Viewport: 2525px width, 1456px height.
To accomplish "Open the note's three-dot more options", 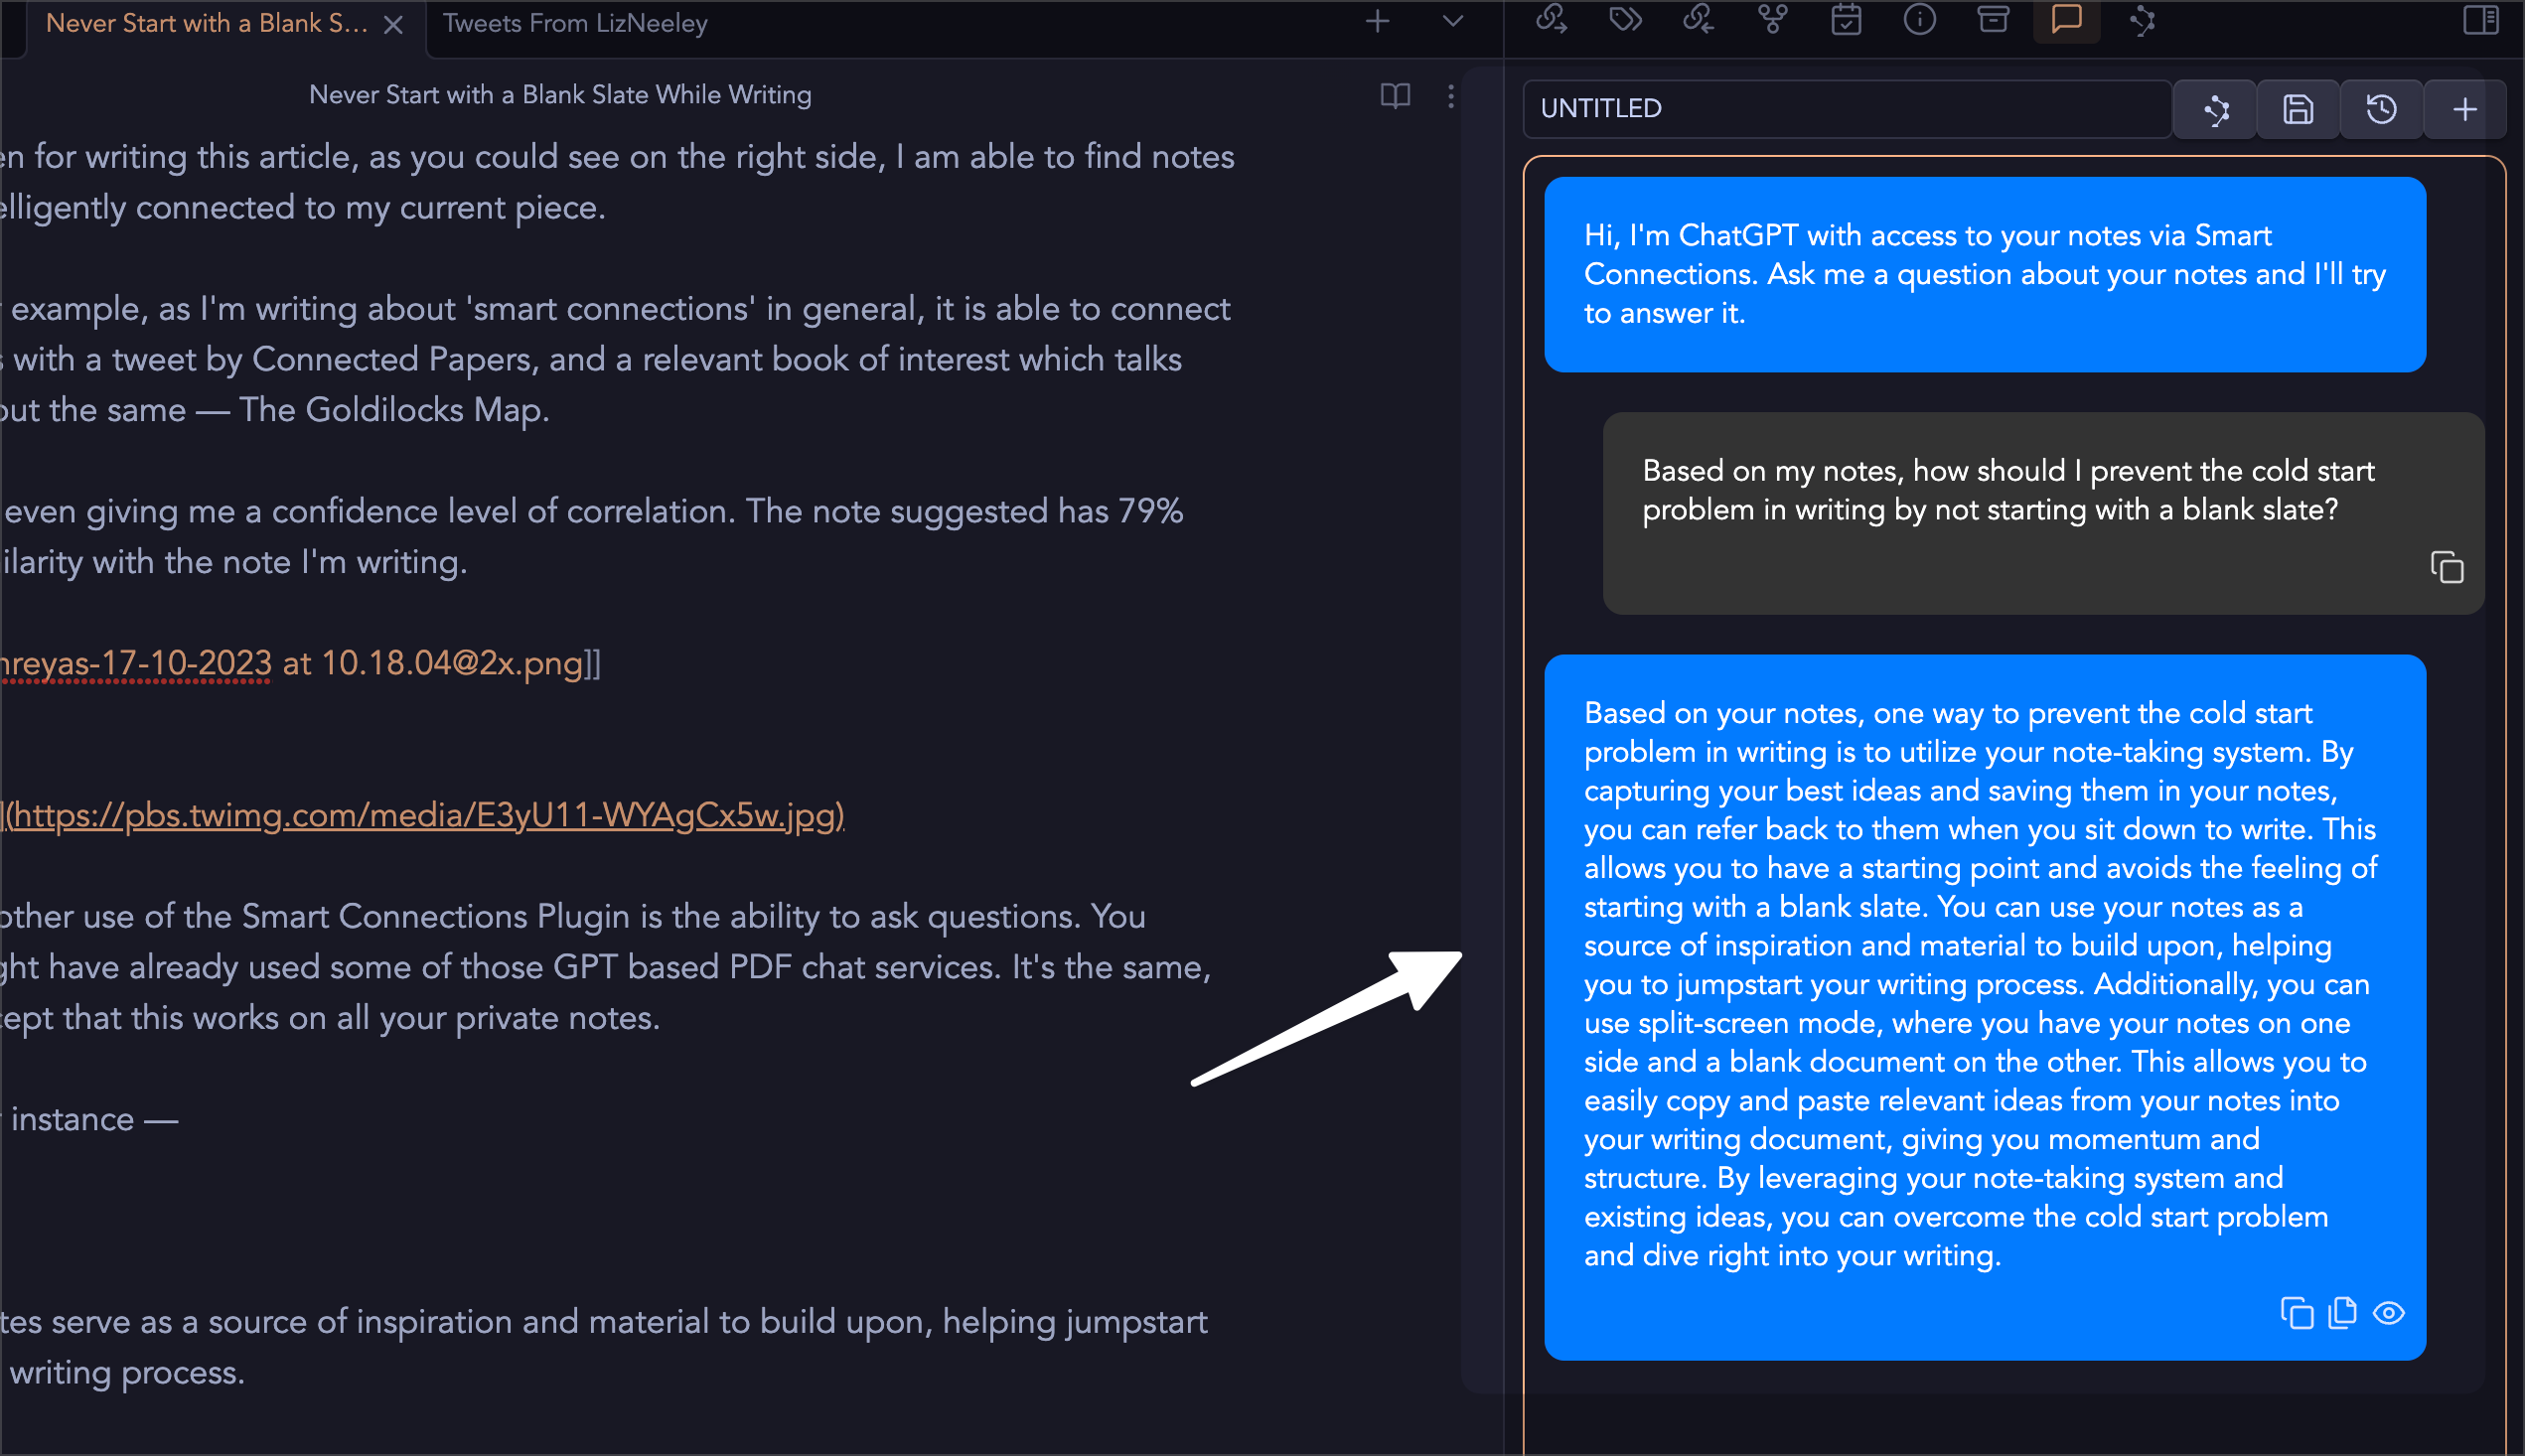I will (1450, 96).
